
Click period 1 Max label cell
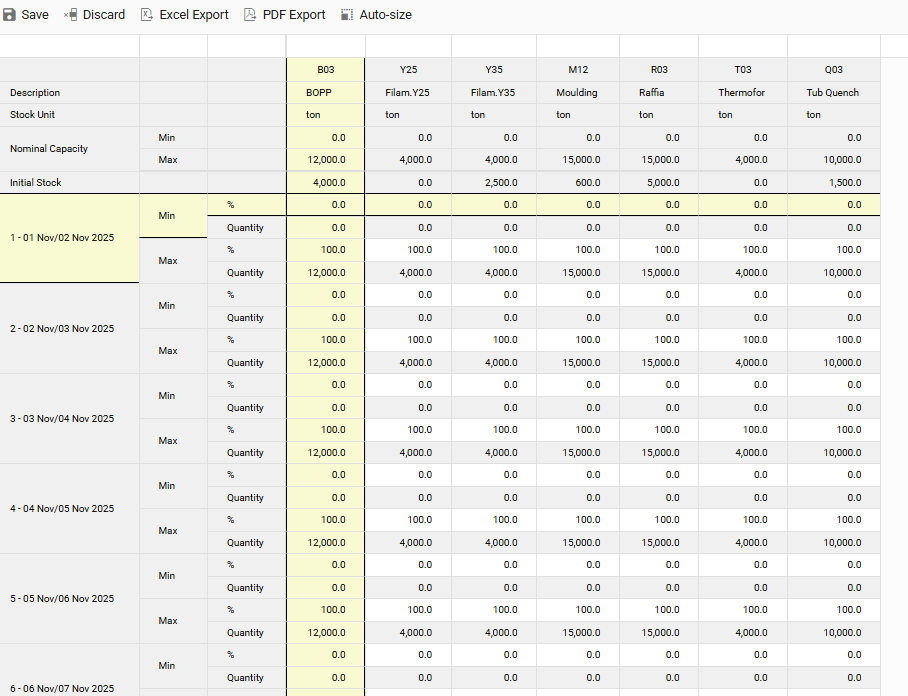pos(173,261)
